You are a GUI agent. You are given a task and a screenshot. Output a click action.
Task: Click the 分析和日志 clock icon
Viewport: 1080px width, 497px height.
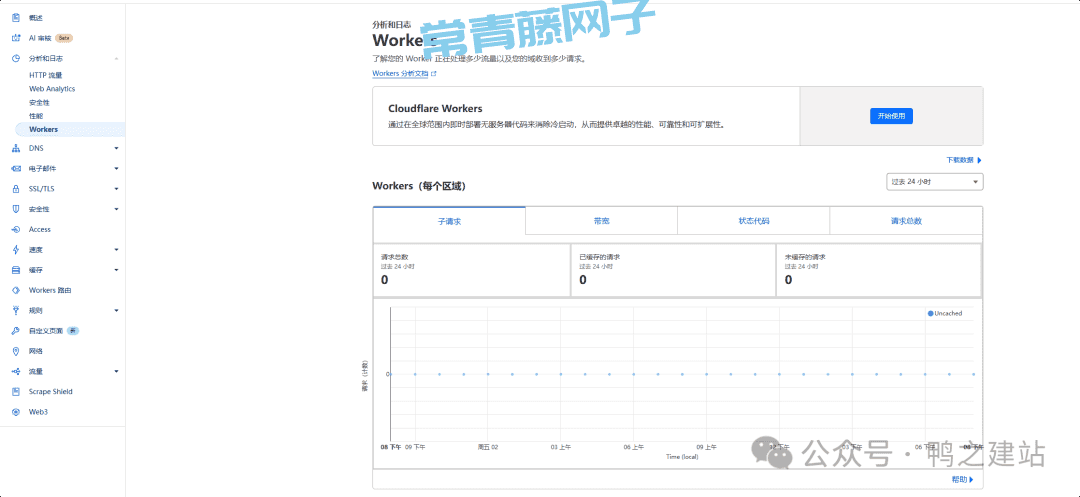(16, 59)
